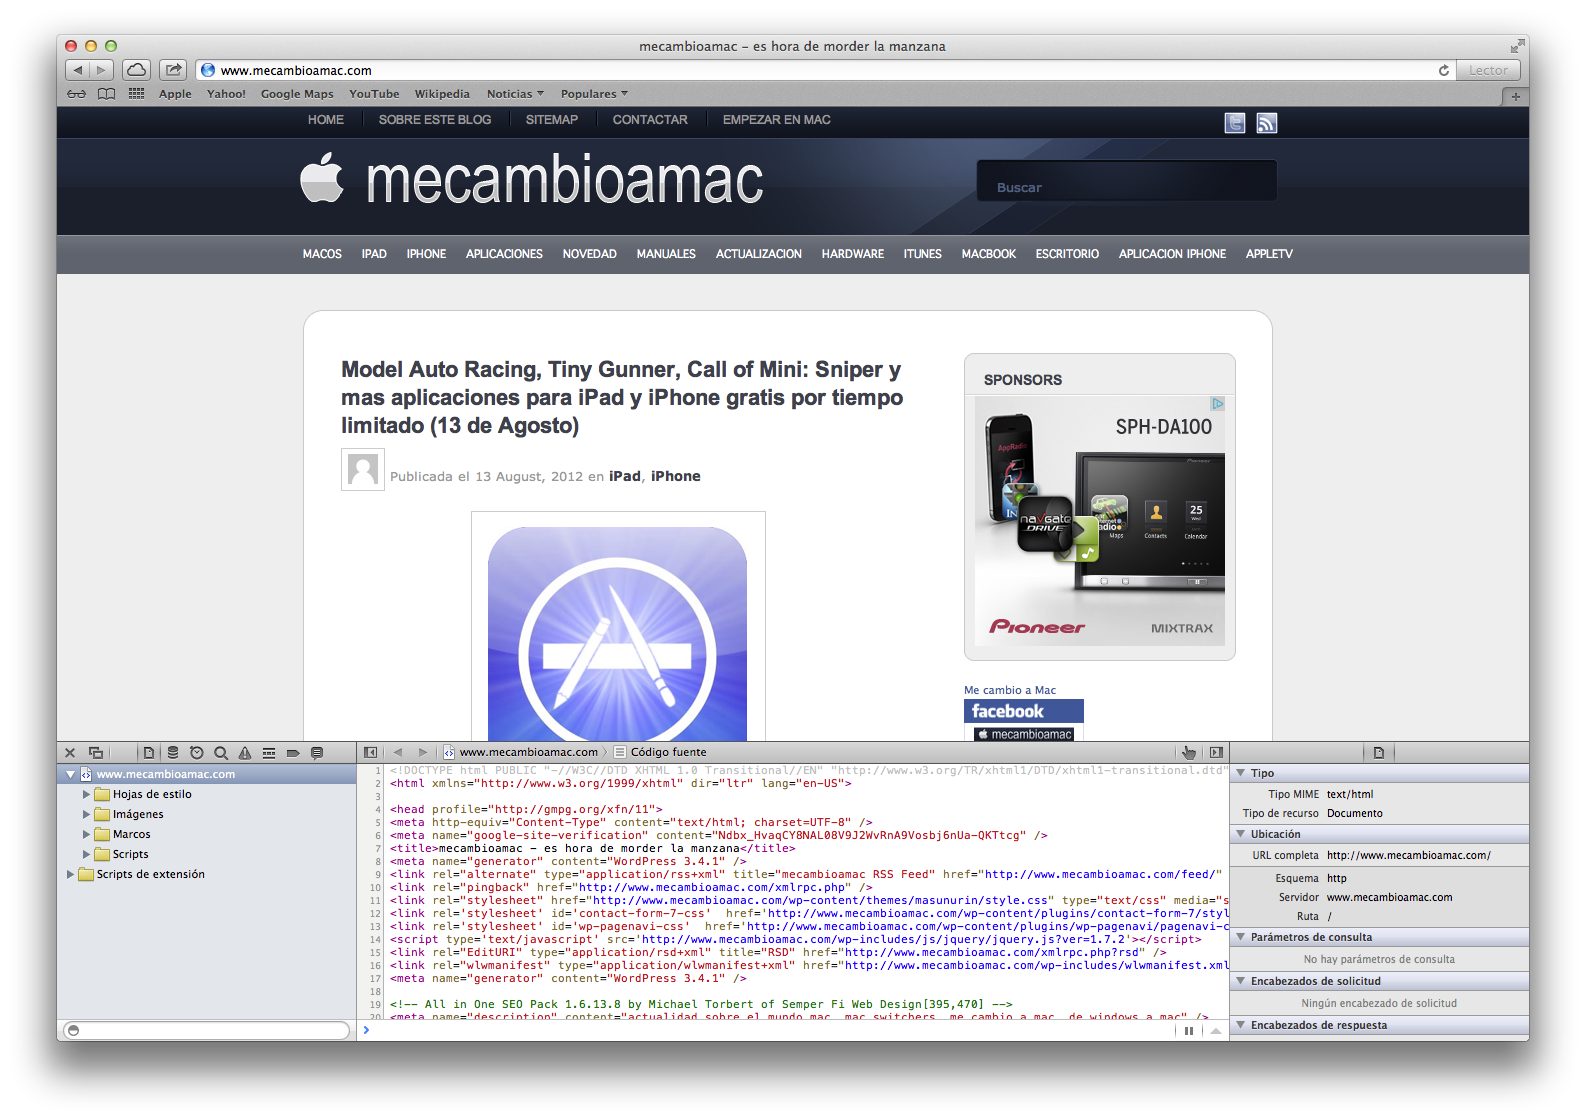Open Google Maps bookmark
The height and width of the screenshot is (1120, 1586).
(x=297, y=94)
